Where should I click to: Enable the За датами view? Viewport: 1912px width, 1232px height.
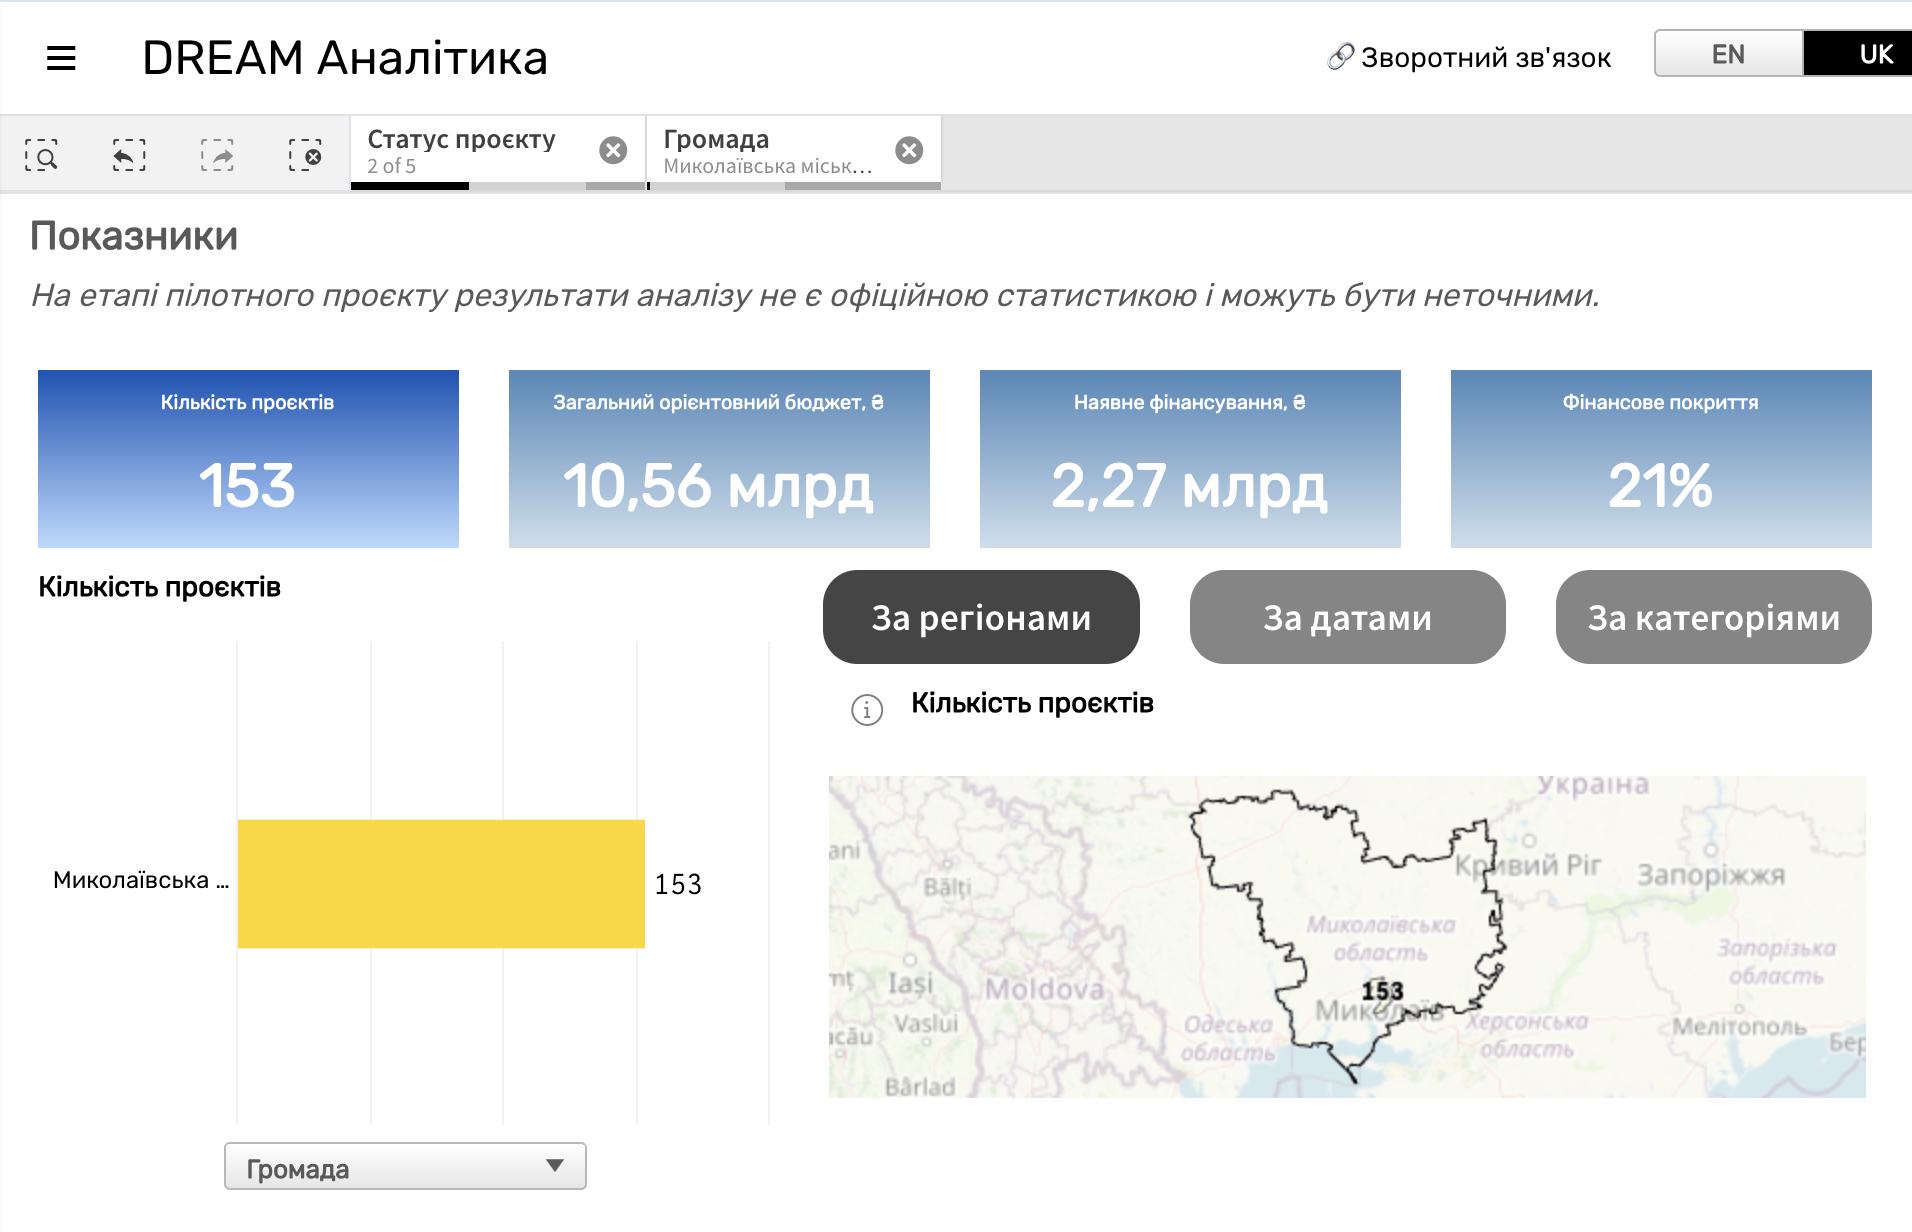tap(1347, 617)
